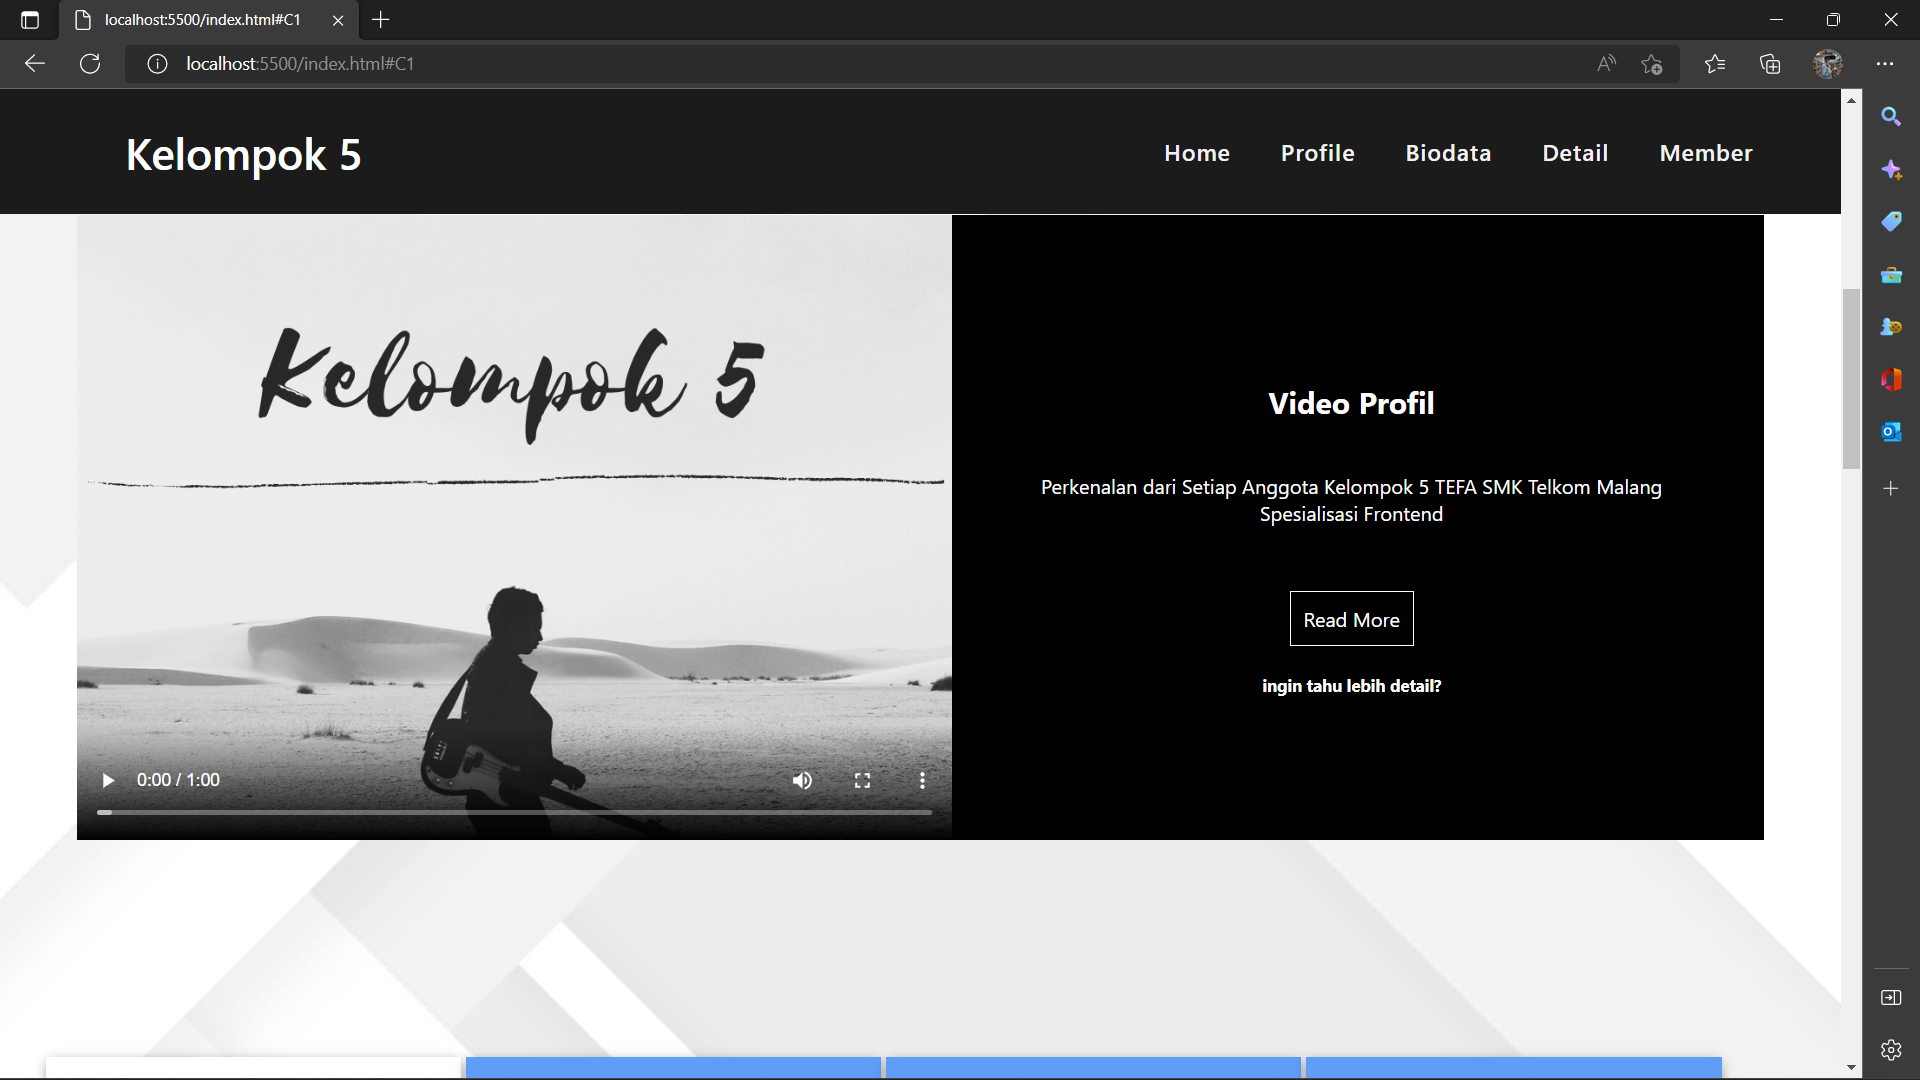Open the Edge settings menu

click(1885, 63)
